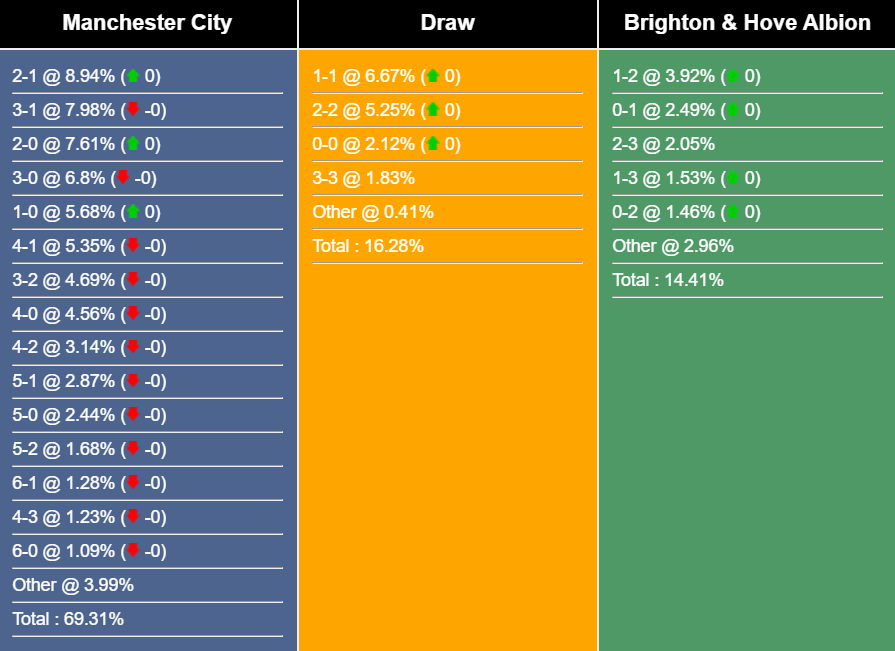Click the red down arrow next to 3-1
Viewport: 895px width, 651px height.
click(133, 109)
